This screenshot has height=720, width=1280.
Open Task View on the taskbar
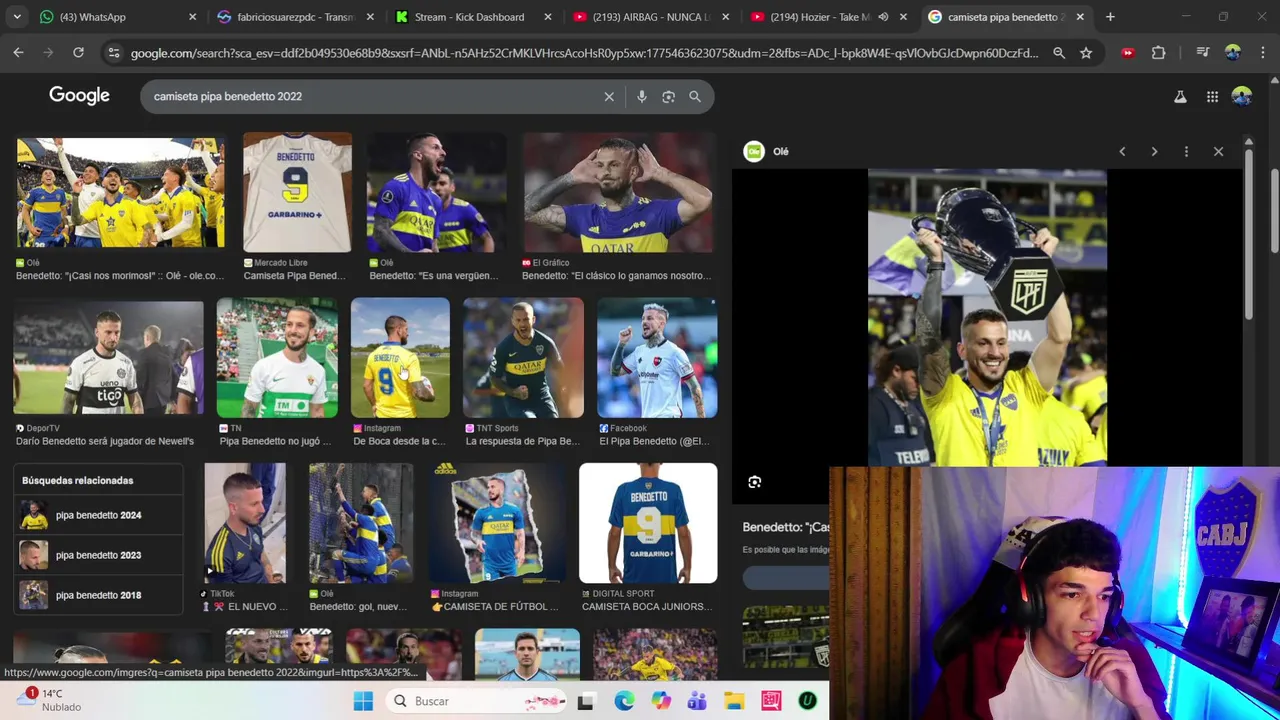point(586,701)
